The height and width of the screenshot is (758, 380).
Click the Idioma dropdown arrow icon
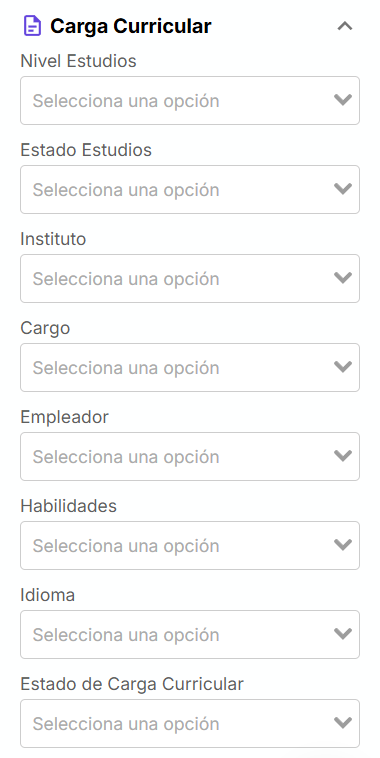click(343, 634)
